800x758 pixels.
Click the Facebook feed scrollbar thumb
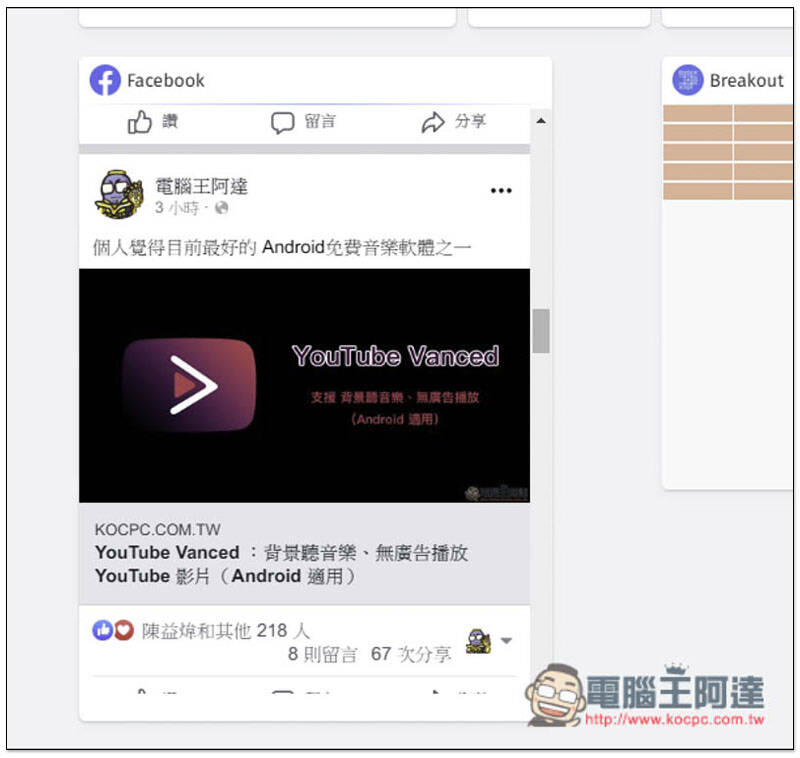[541, 331]
